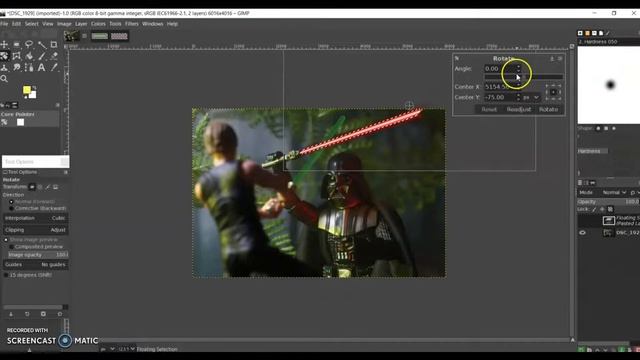Open the Colors menu
Screen dimensions: 640x360
(x=98, y=24)
